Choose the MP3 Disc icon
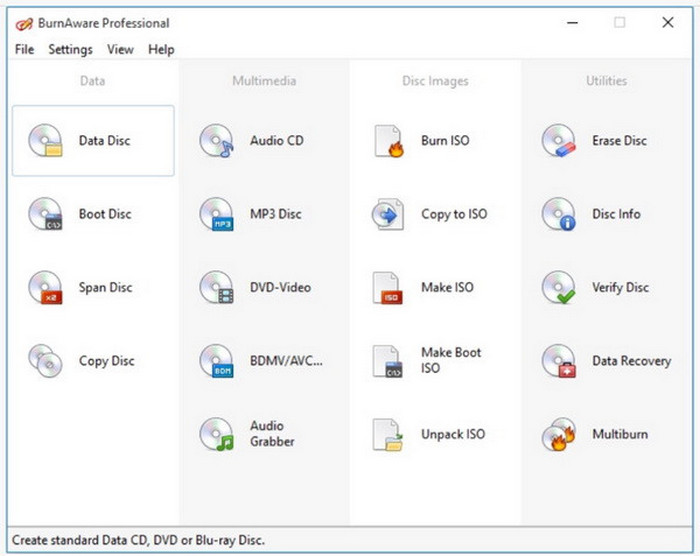The width and height of the screenshot is (700, 556). pyautogui.click(x=216, y=214)
